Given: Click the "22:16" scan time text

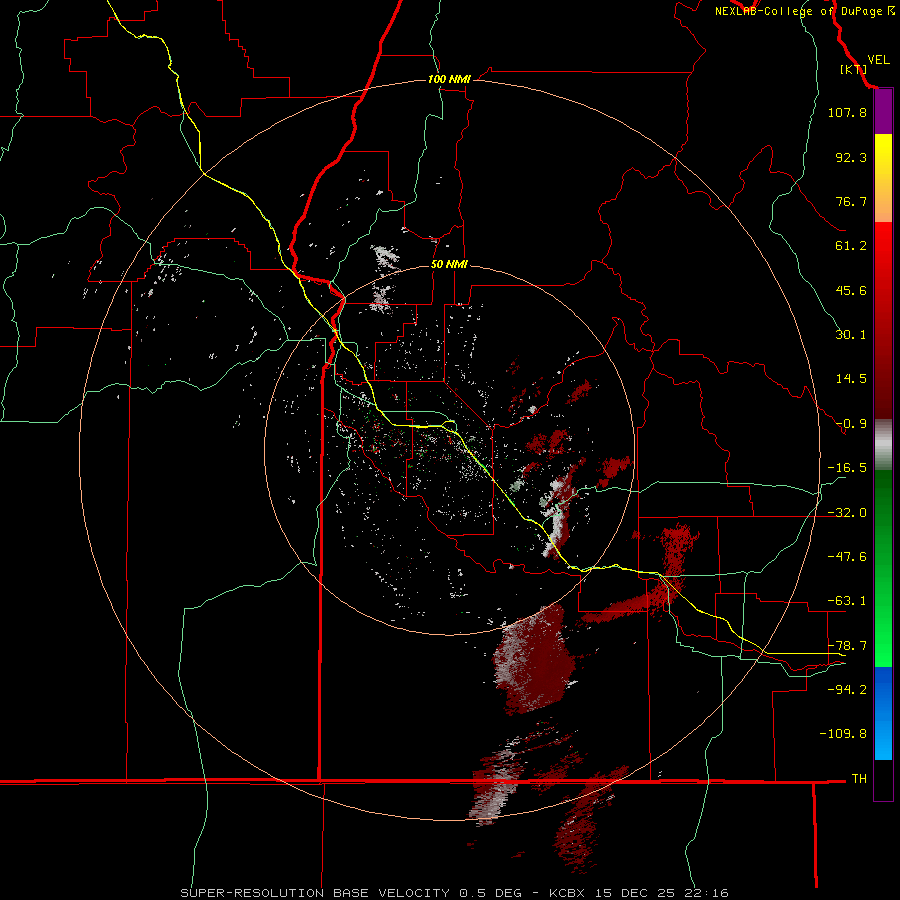Looking at the screenshot, I should point(705,893).
